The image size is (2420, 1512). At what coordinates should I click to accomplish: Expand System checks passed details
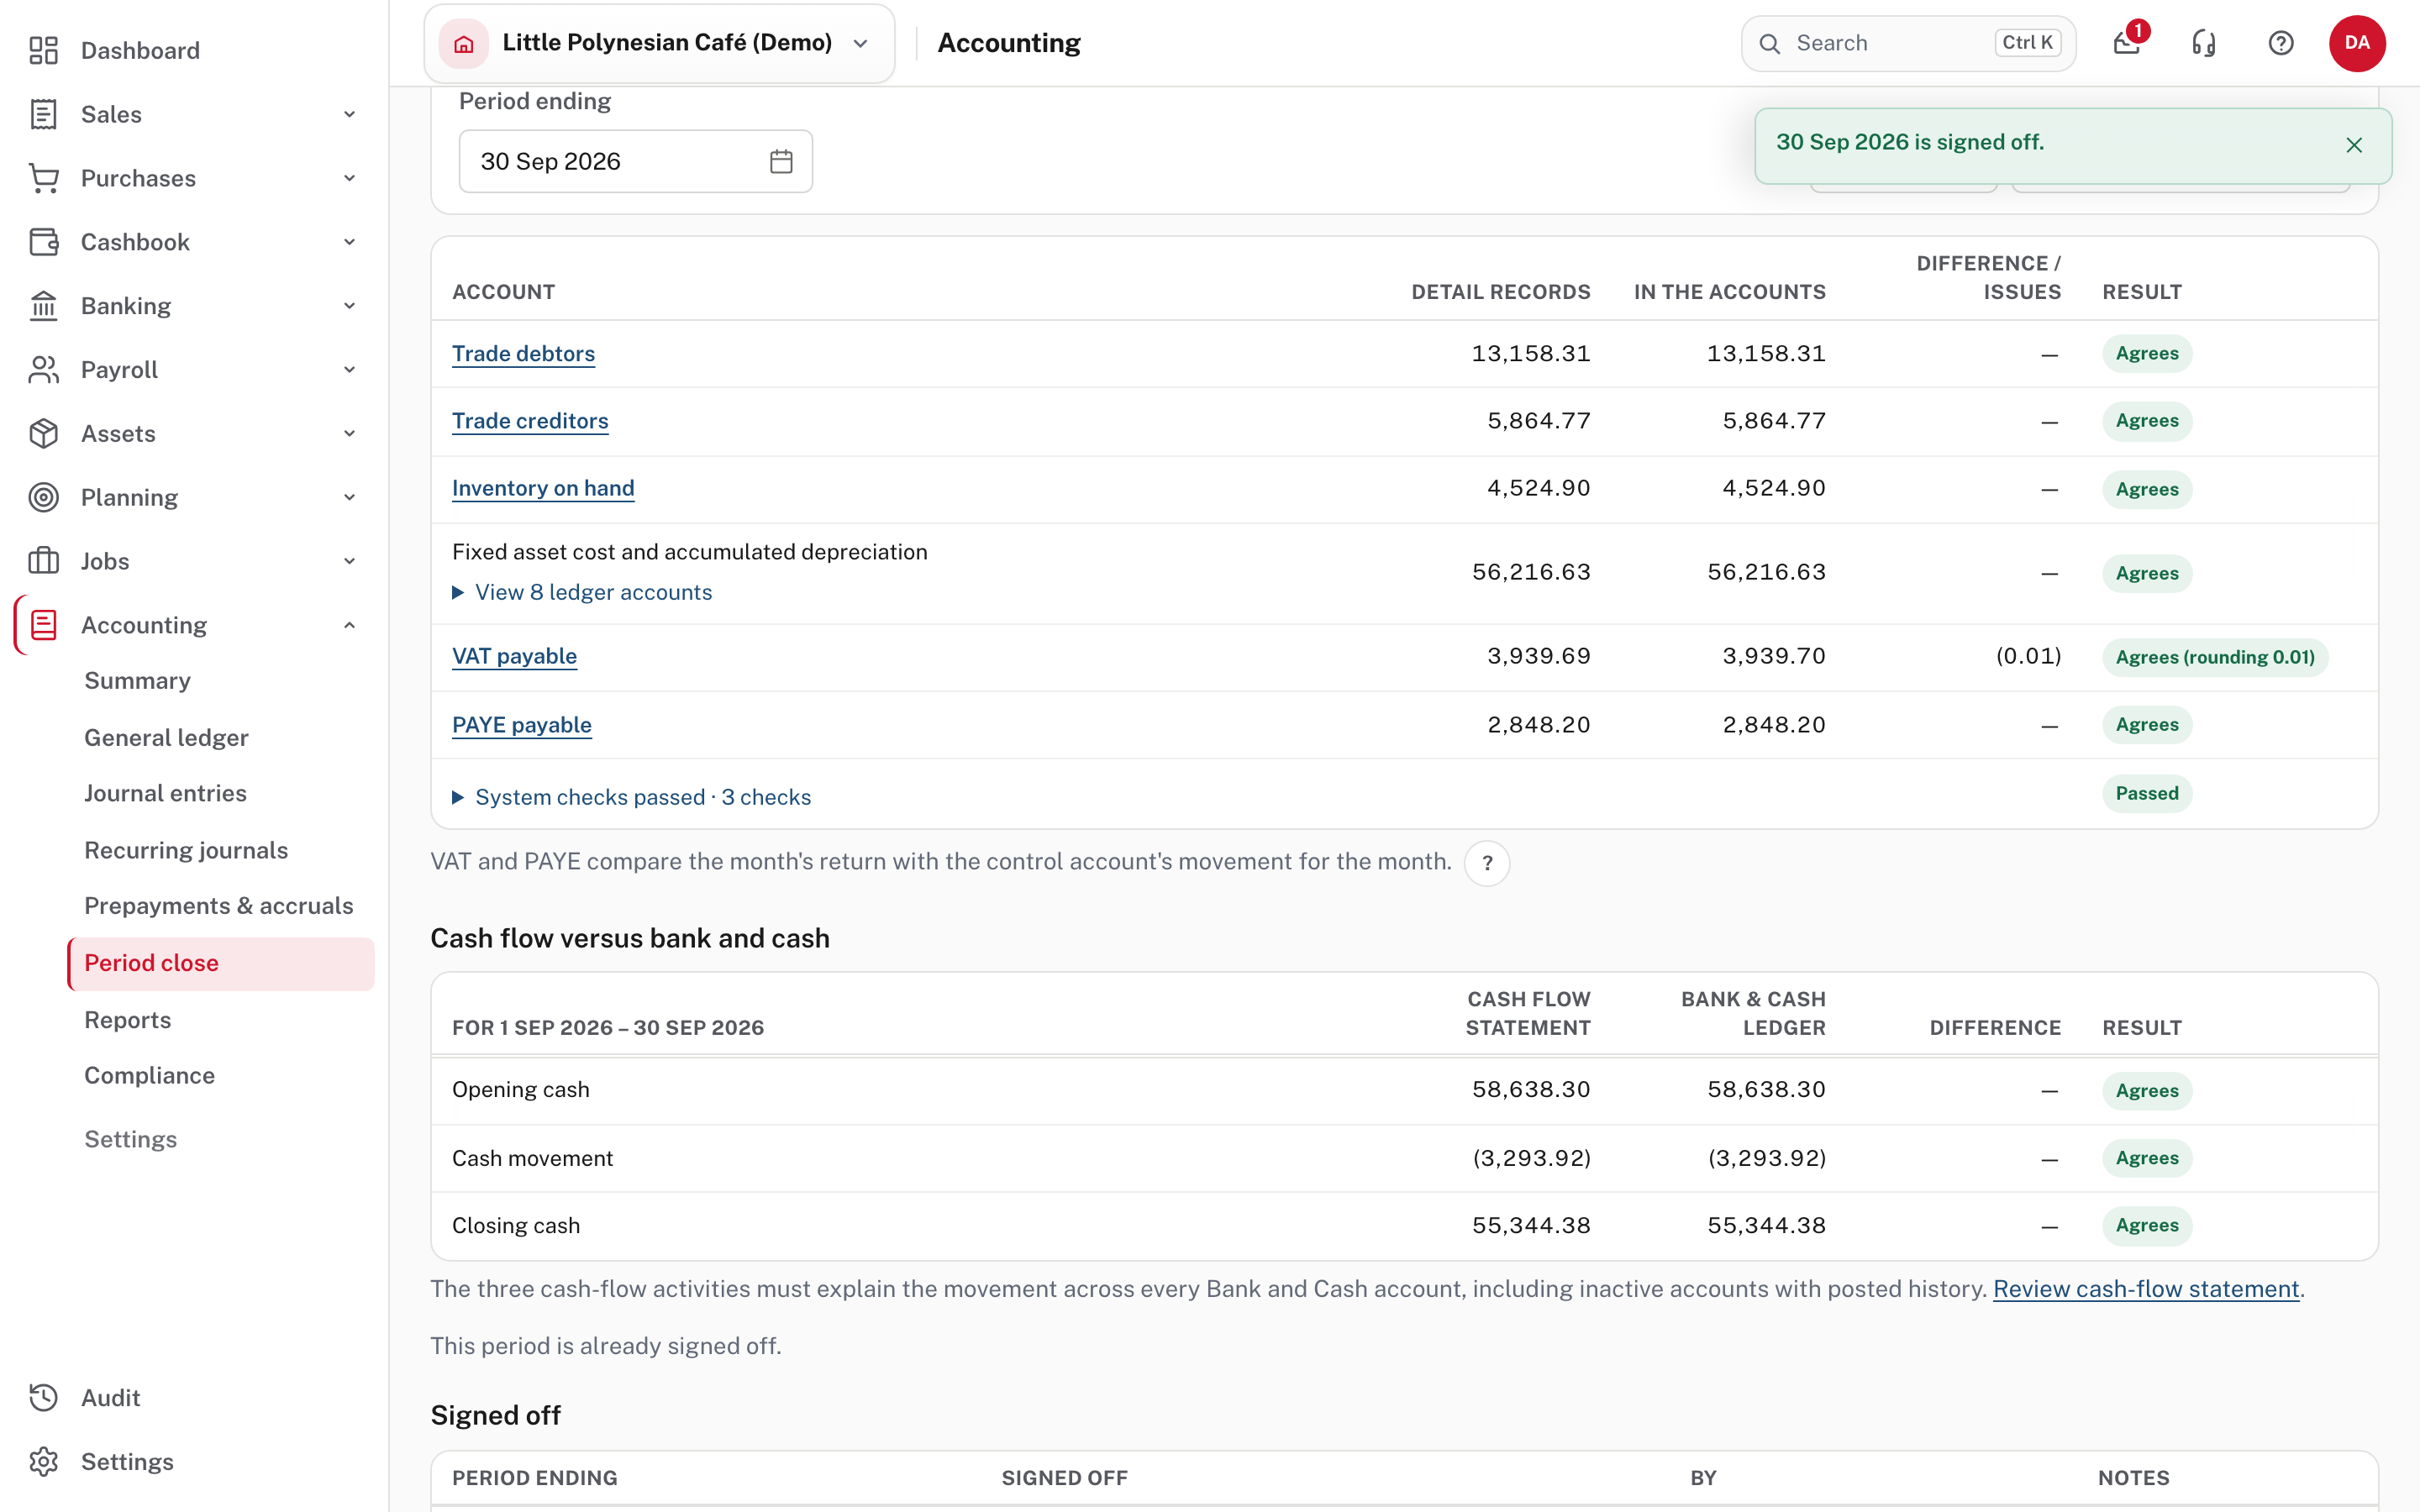coord(632,797)
